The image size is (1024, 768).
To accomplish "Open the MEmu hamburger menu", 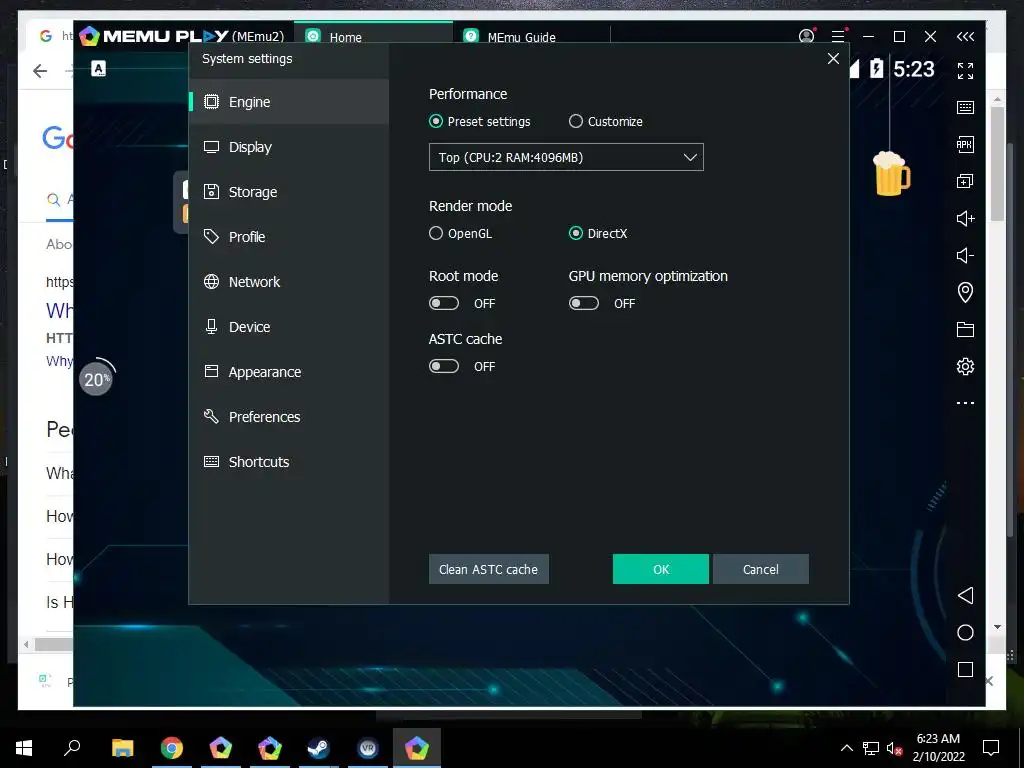I will (x=838, y=37).
